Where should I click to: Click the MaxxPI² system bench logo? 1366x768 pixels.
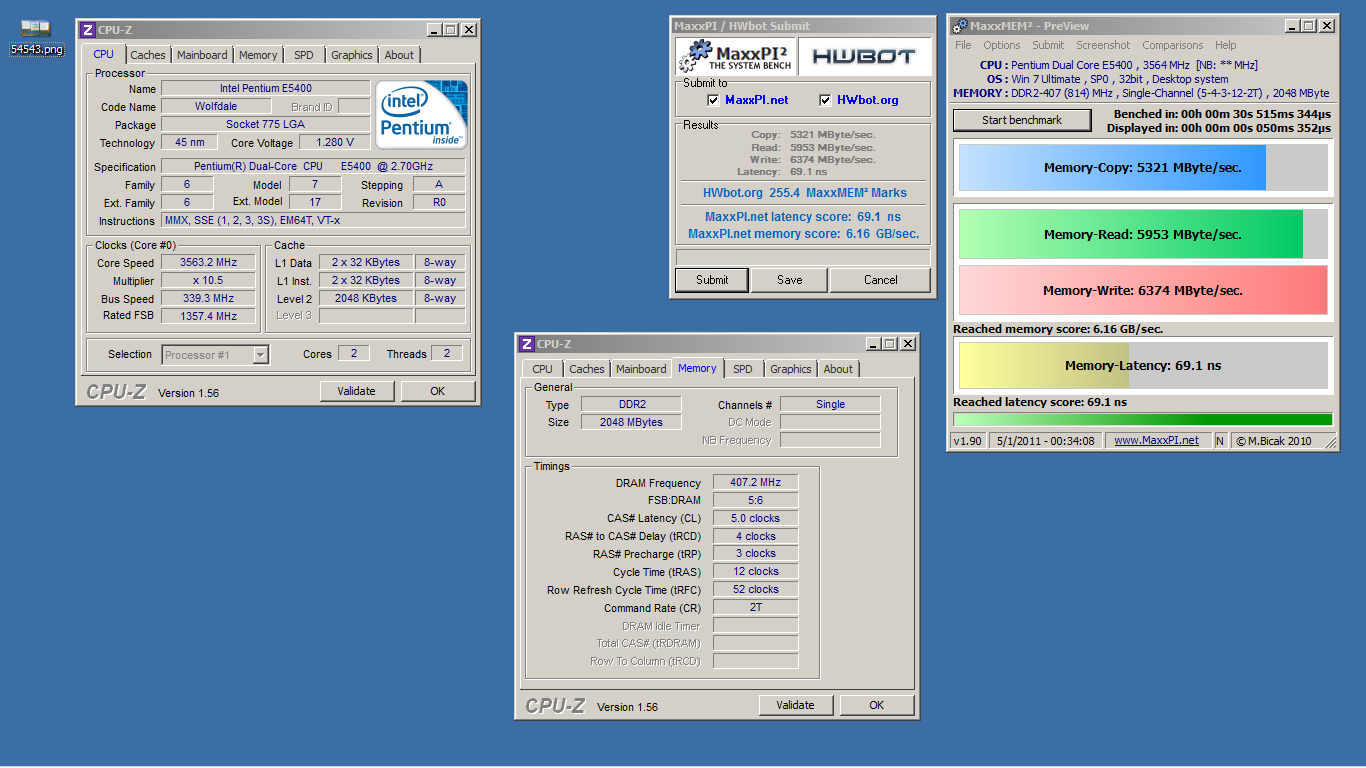click(735, 57)
